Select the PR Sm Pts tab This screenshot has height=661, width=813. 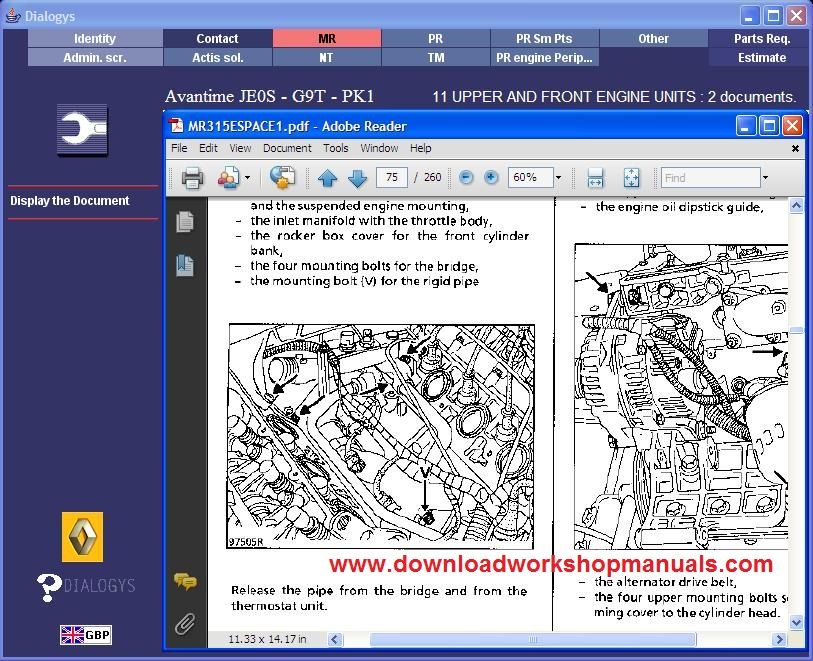(544, 38)
